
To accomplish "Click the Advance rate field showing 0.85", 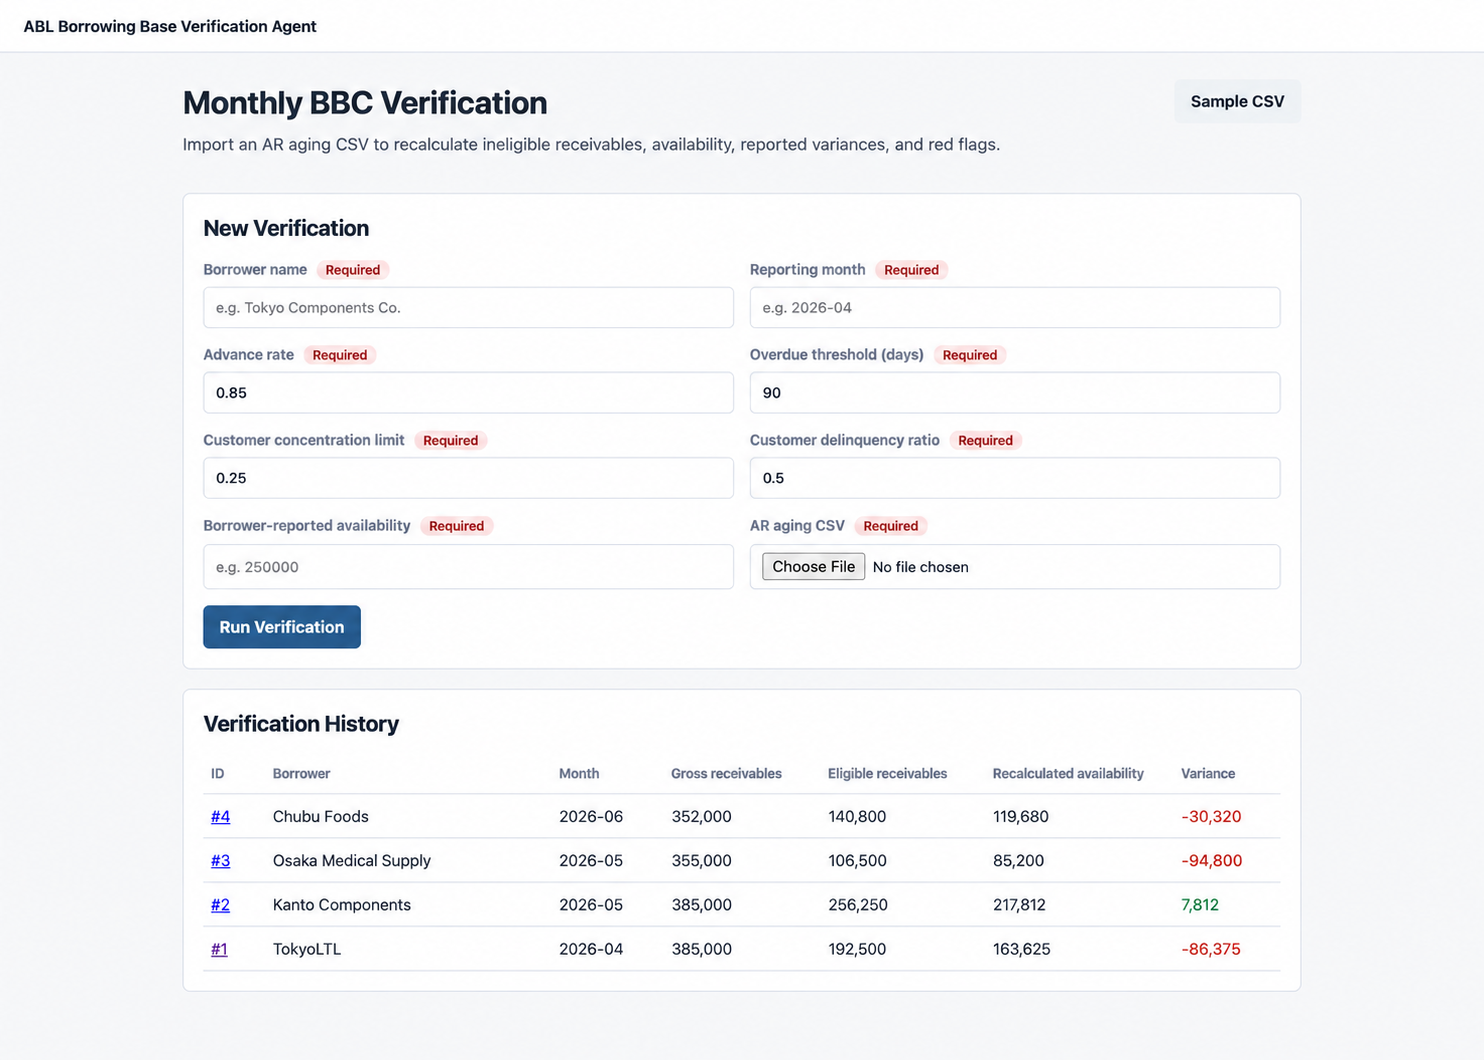I will point(468,393).
